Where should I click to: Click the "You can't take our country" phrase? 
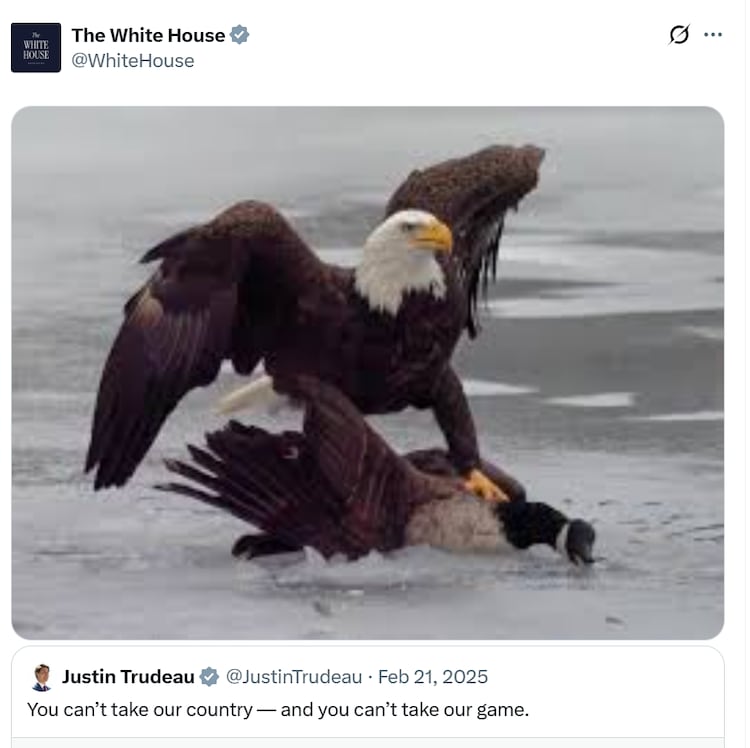click(140, 710)
